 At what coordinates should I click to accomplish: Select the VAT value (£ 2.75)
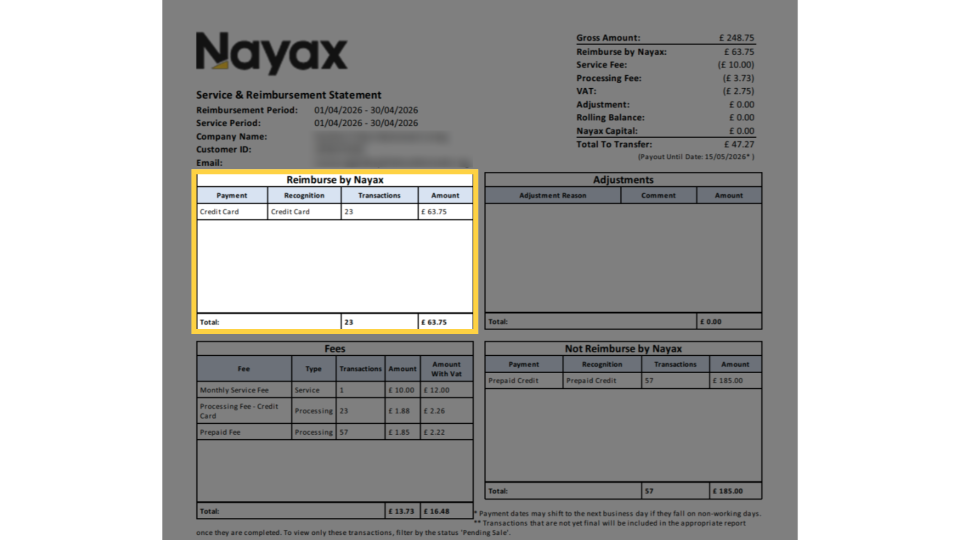[x=738, y=91]
